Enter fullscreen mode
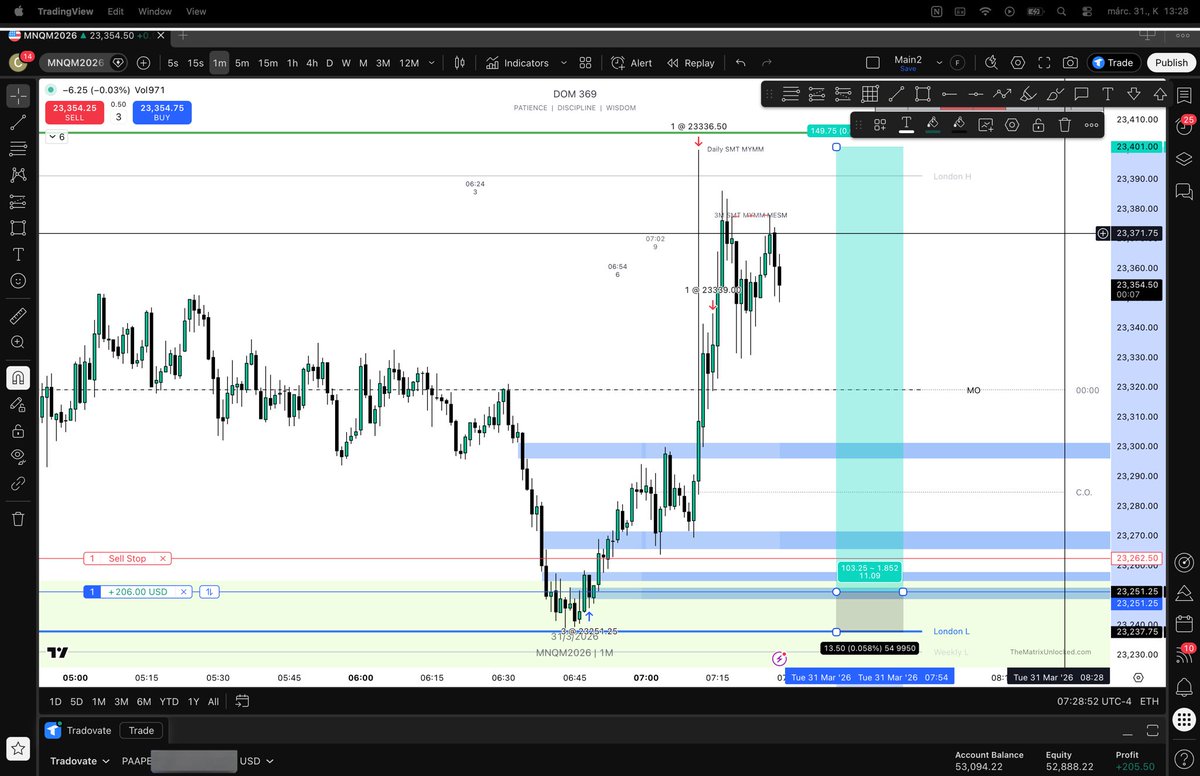 pyautogui.click(x=1044, y=62)
